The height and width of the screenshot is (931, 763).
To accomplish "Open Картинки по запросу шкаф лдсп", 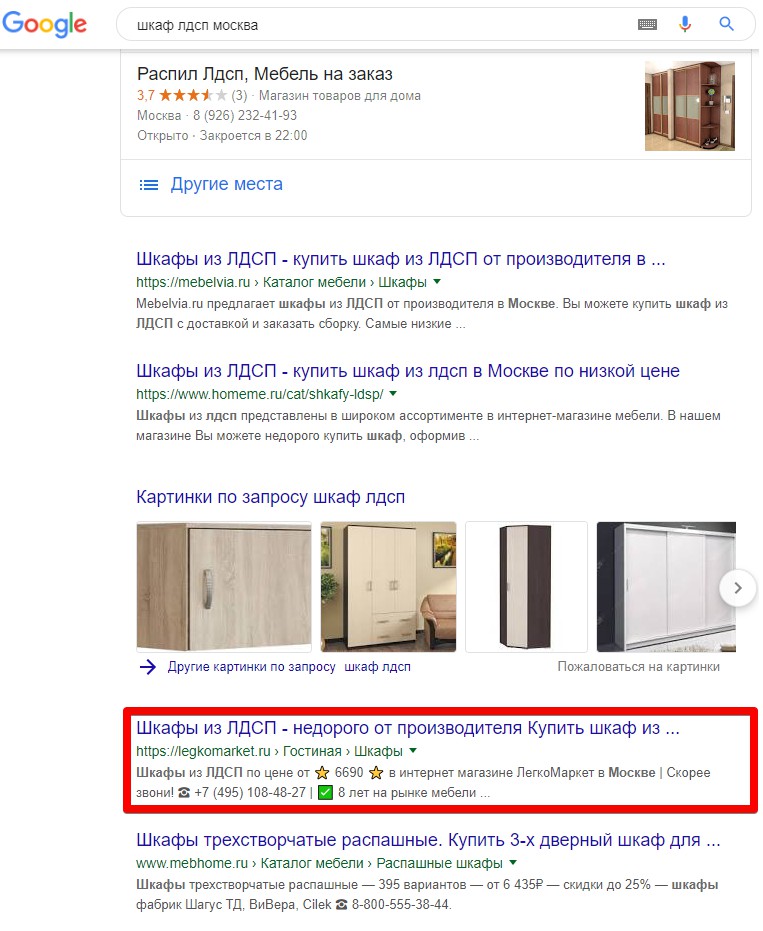I will pos(270,497).
